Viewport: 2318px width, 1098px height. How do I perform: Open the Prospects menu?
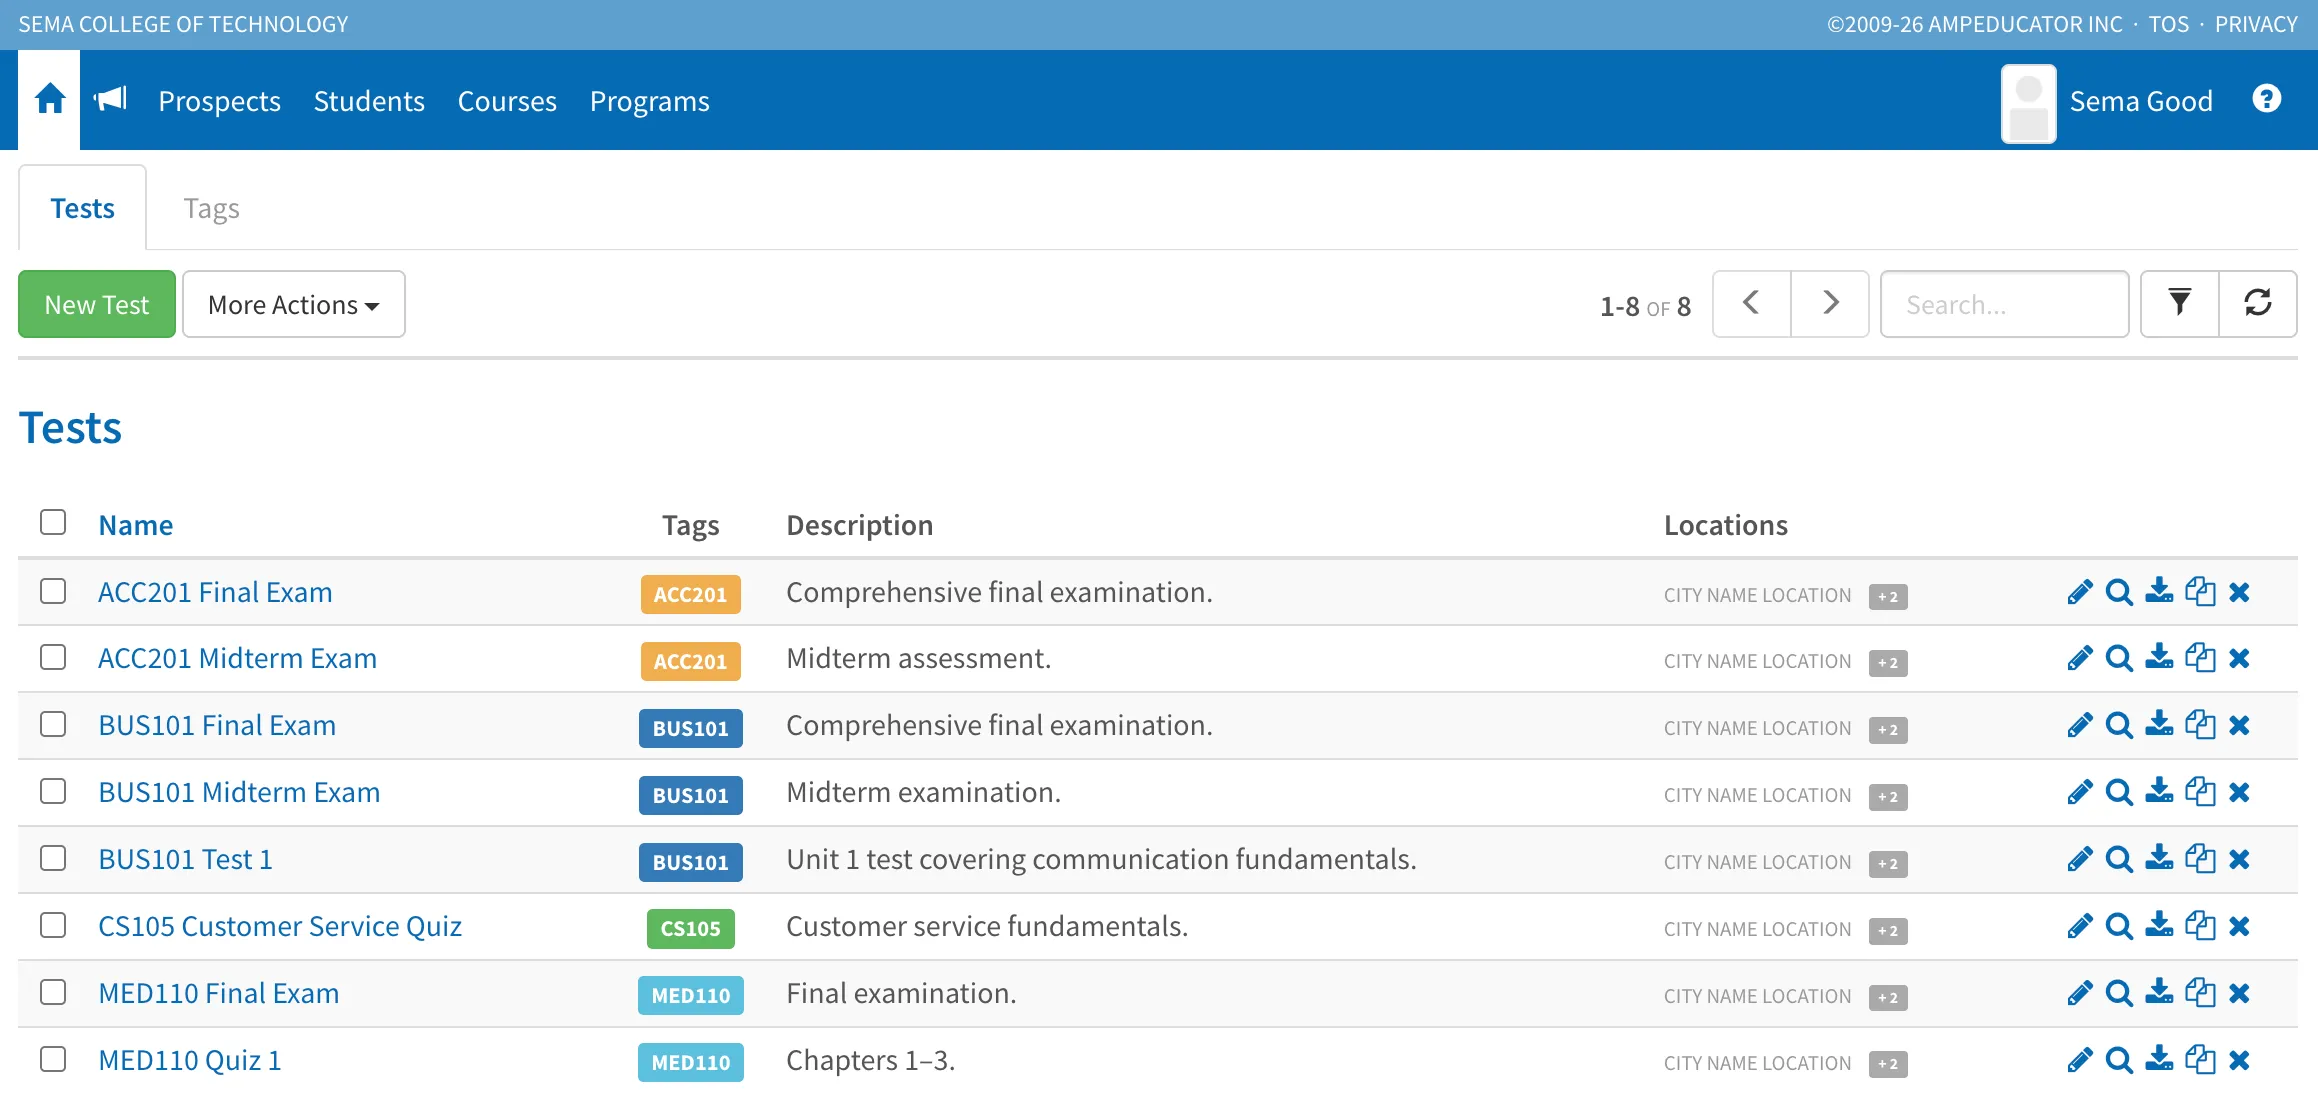[x=219, y=101]
